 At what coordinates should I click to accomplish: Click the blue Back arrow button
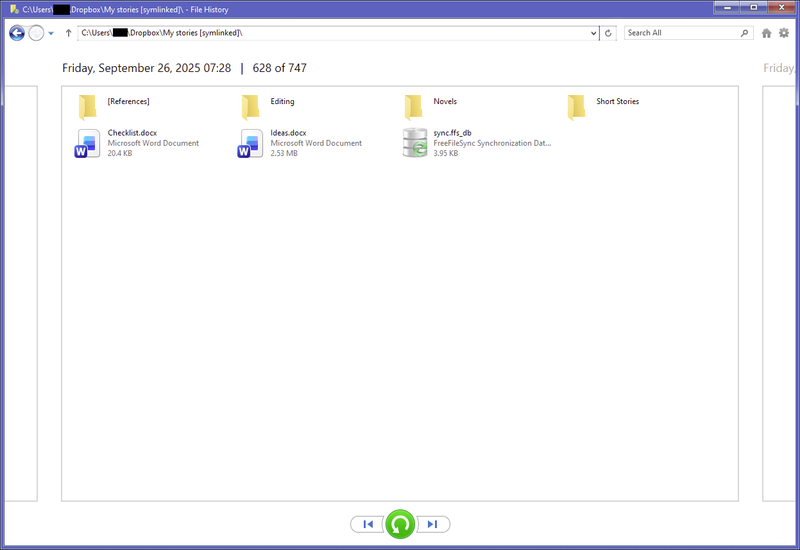point(17,33)
